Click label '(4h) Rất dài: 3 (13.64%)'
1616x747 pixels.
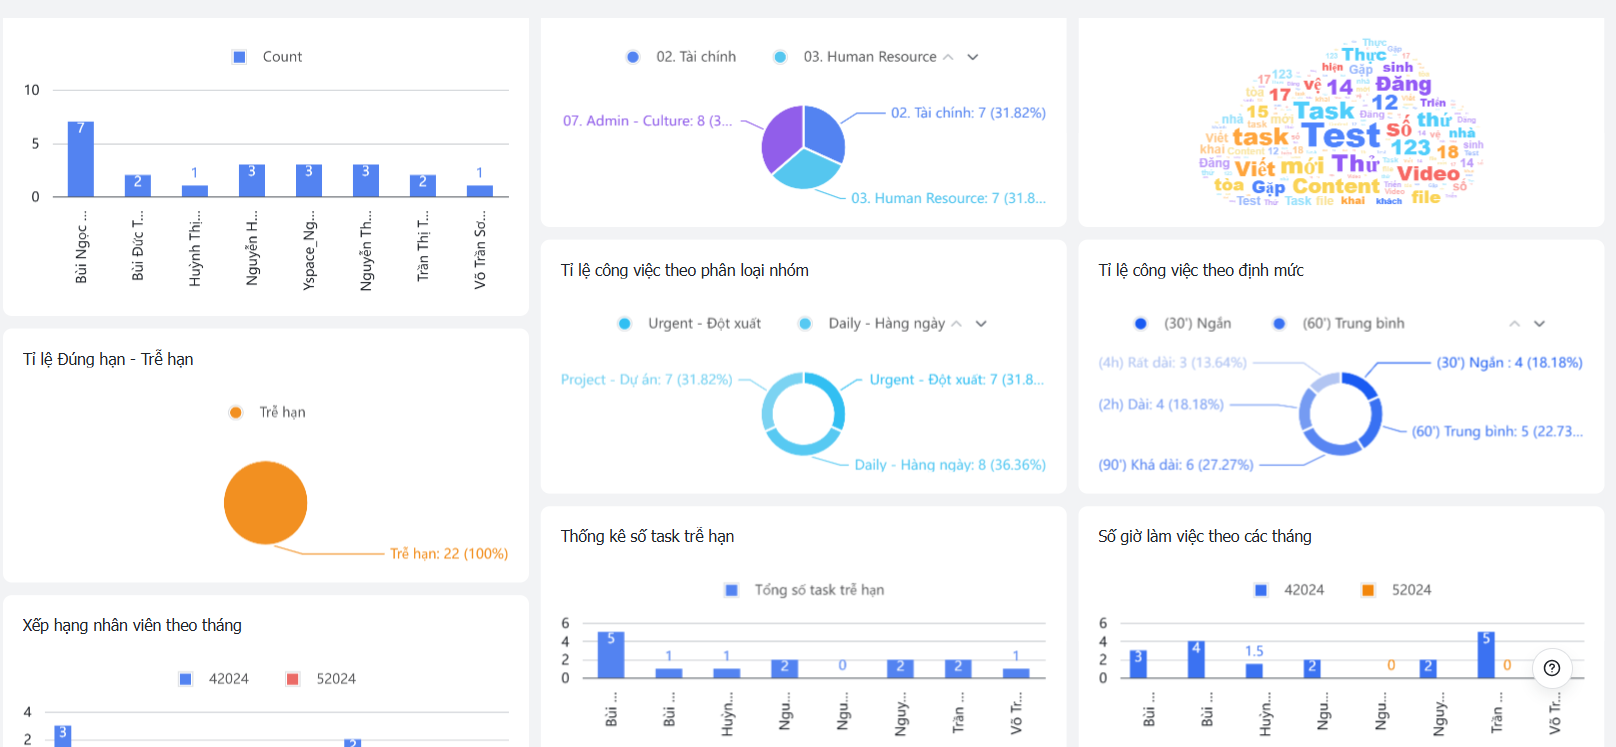point(1172,363)
